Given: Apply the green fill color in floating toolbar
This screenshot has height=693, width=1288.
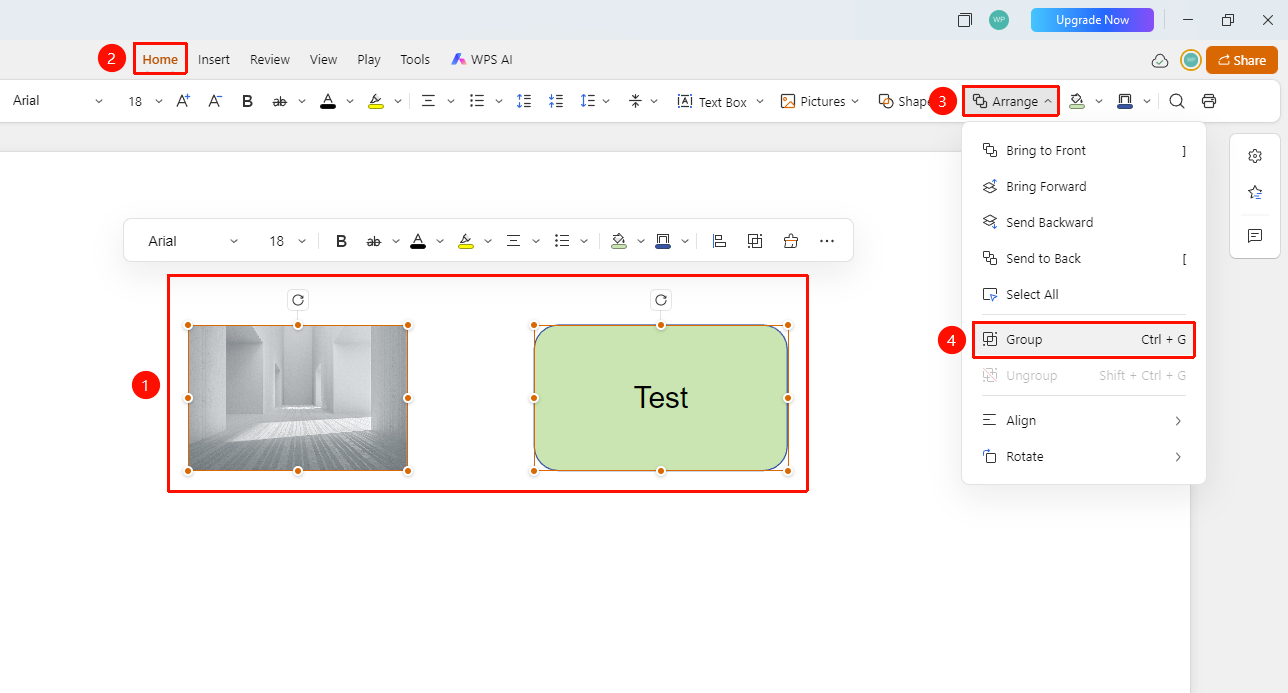Looking at the screenshot, I should [619, 241].
